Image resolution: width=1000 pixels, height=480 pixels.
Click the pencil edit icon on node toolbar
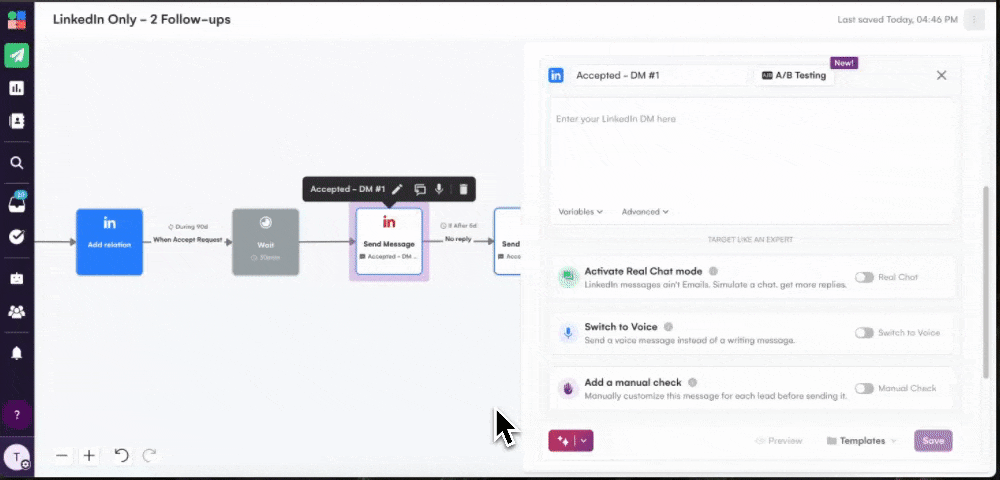397,189
